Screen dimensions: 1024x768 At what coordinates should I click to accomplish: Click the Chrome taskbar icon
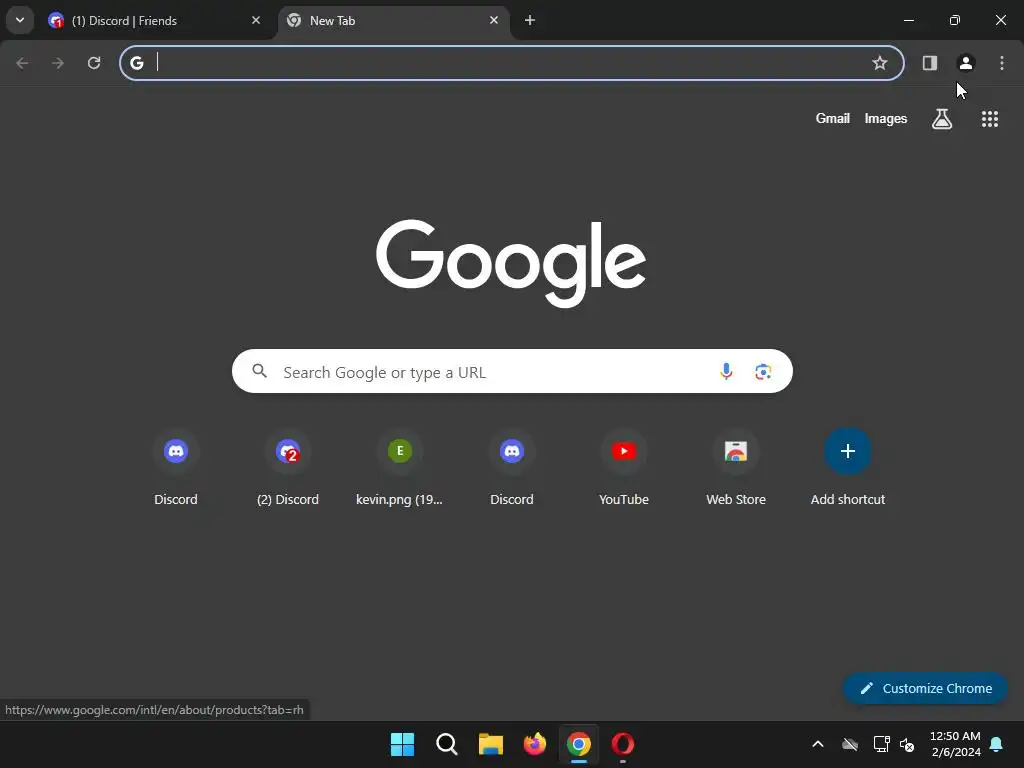coord(579,744)
